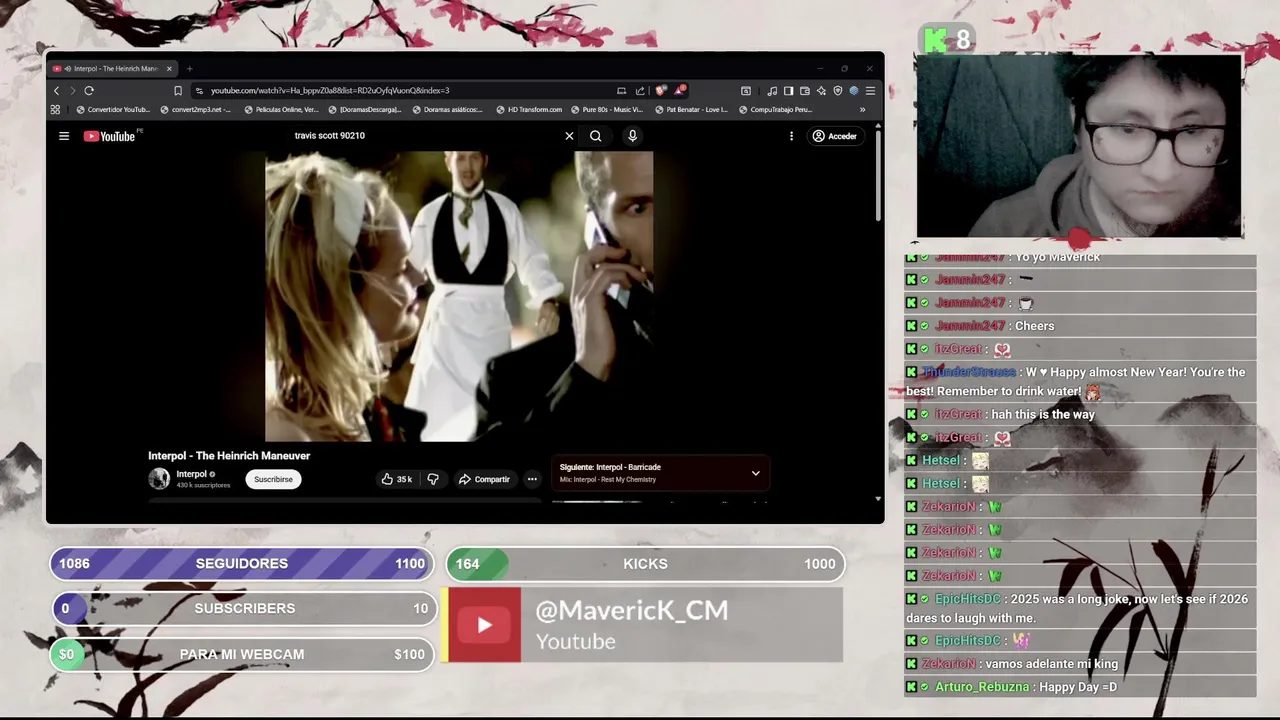Screen dimensions: 1280x720
Task: Click the Arturo_Rebuzna Happy Day chat message
Action: pyautogui.click(x=1080, y=687)
